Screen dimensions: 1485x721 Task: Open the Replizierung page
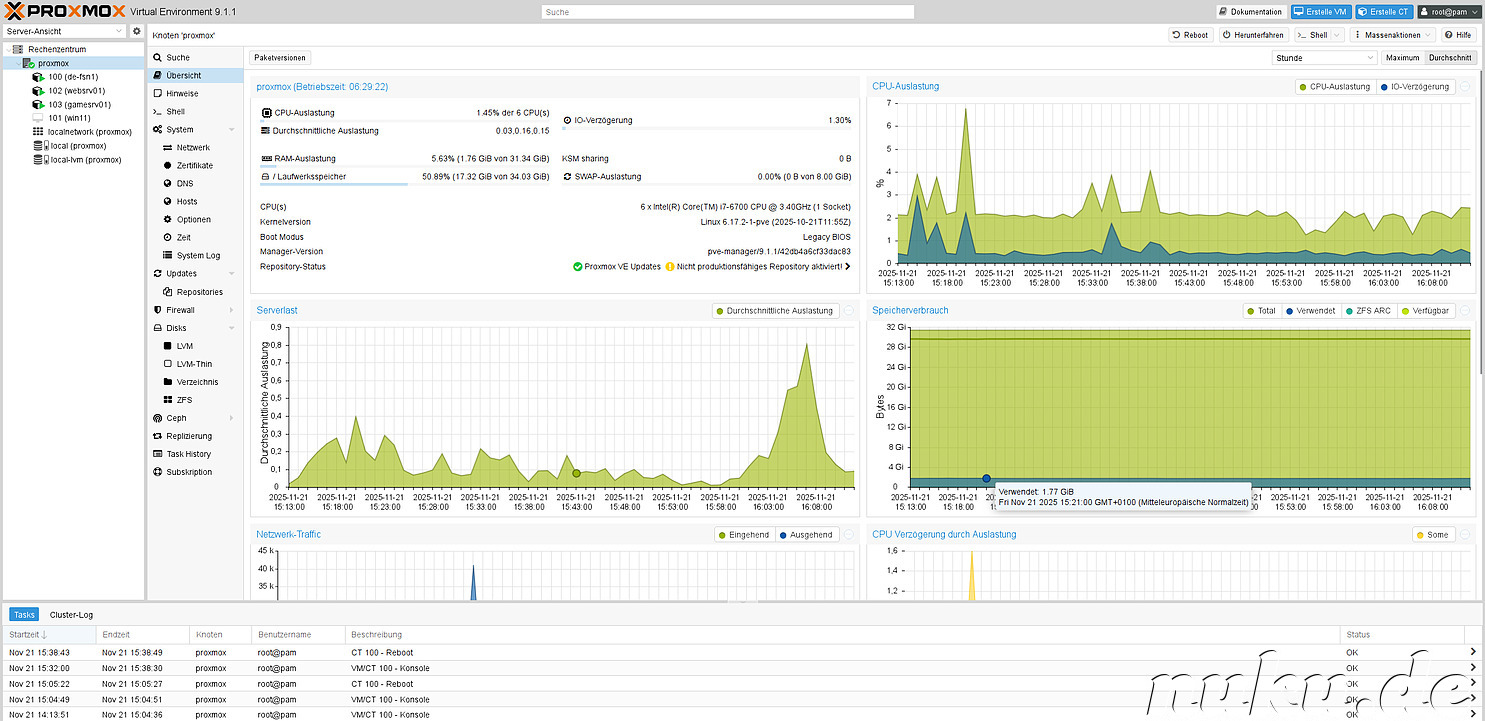(x=189, y=436)
